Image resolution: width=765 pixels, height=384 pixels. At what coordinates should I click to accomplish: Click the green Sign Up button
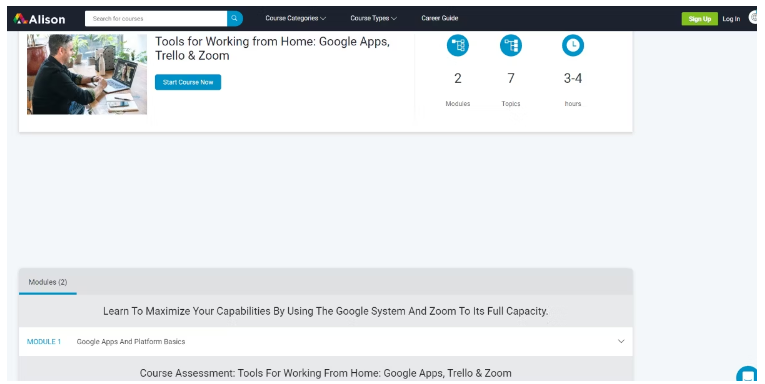point(700,19)
